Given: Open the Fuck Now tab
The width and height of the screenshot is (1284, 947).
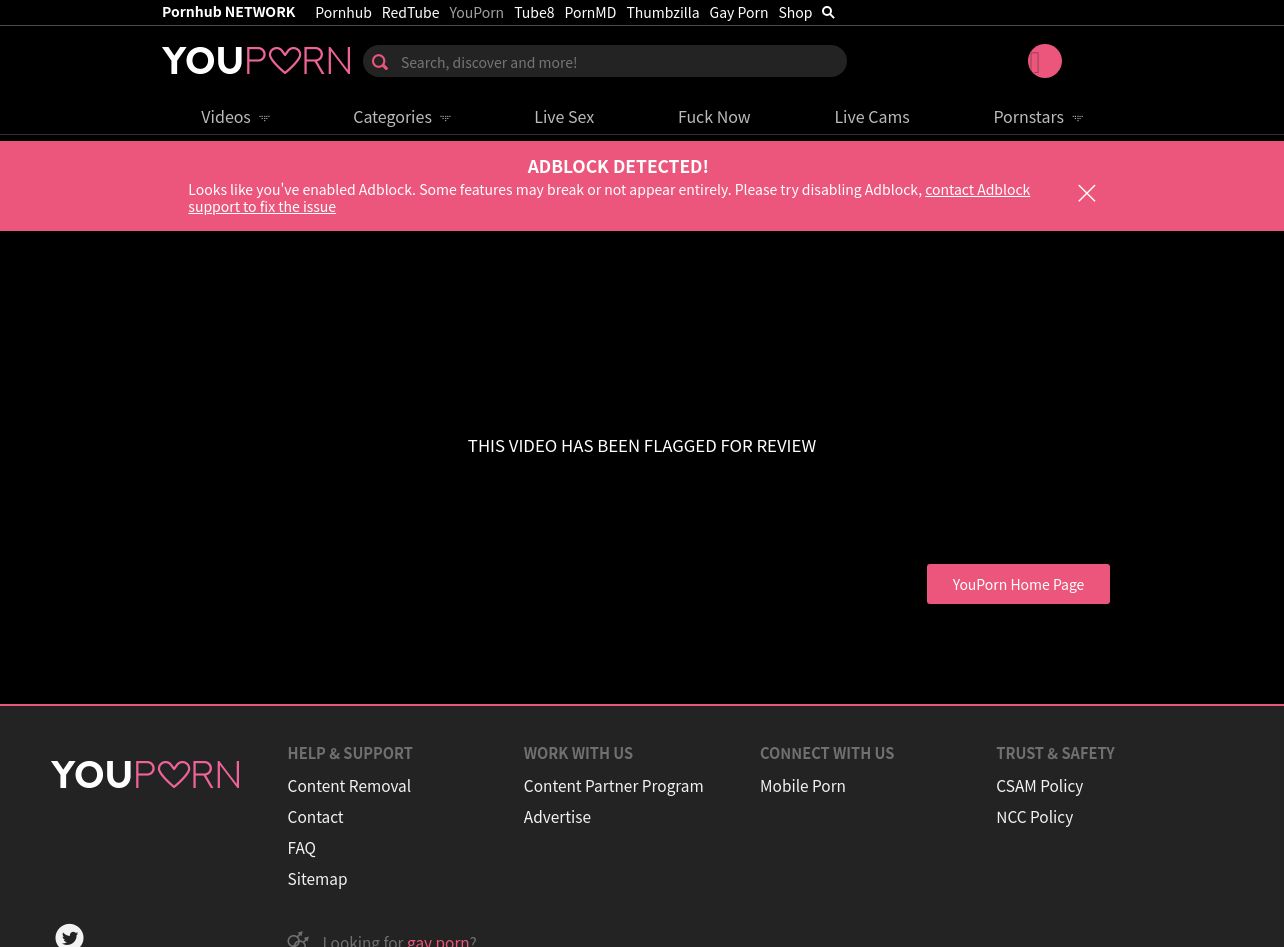Looking at the screenshot, I should (x=714, y=117).
